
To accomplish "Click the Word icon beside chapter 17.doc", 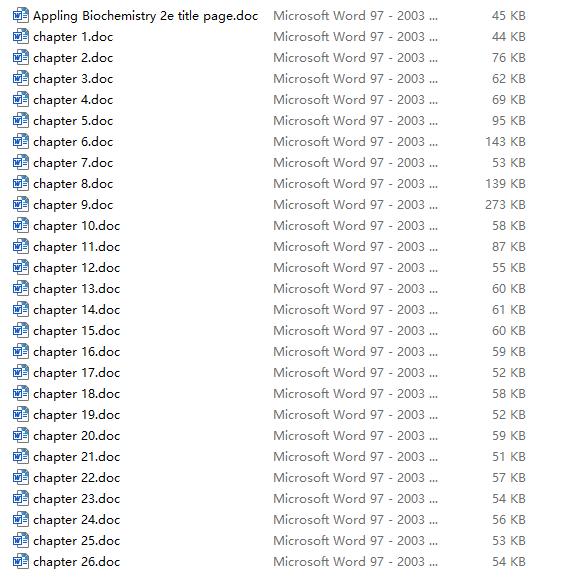I will 21,372.
